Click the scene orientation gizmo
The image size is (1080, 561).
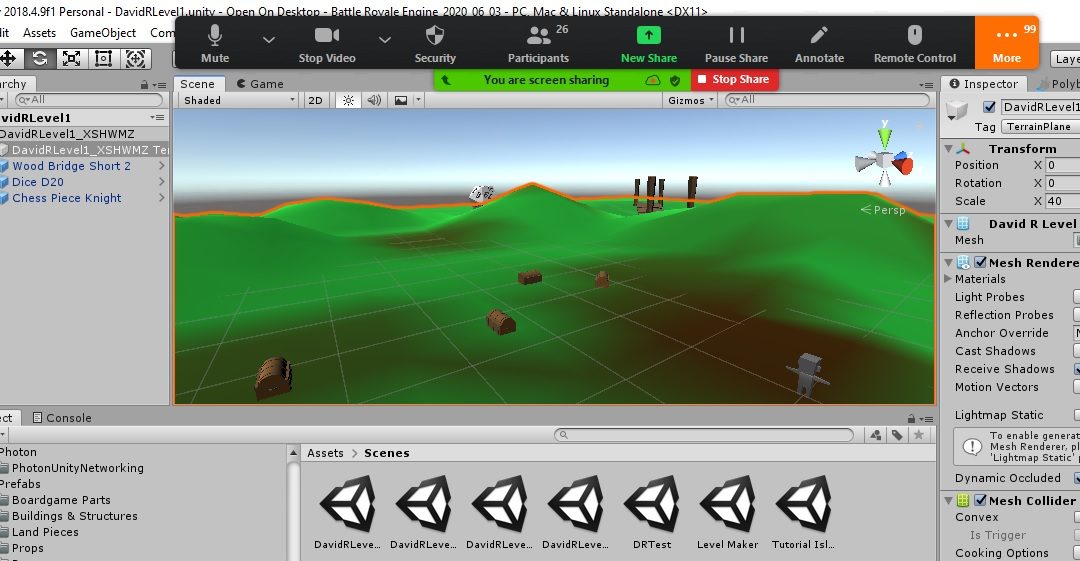click(x=884, y=161)
